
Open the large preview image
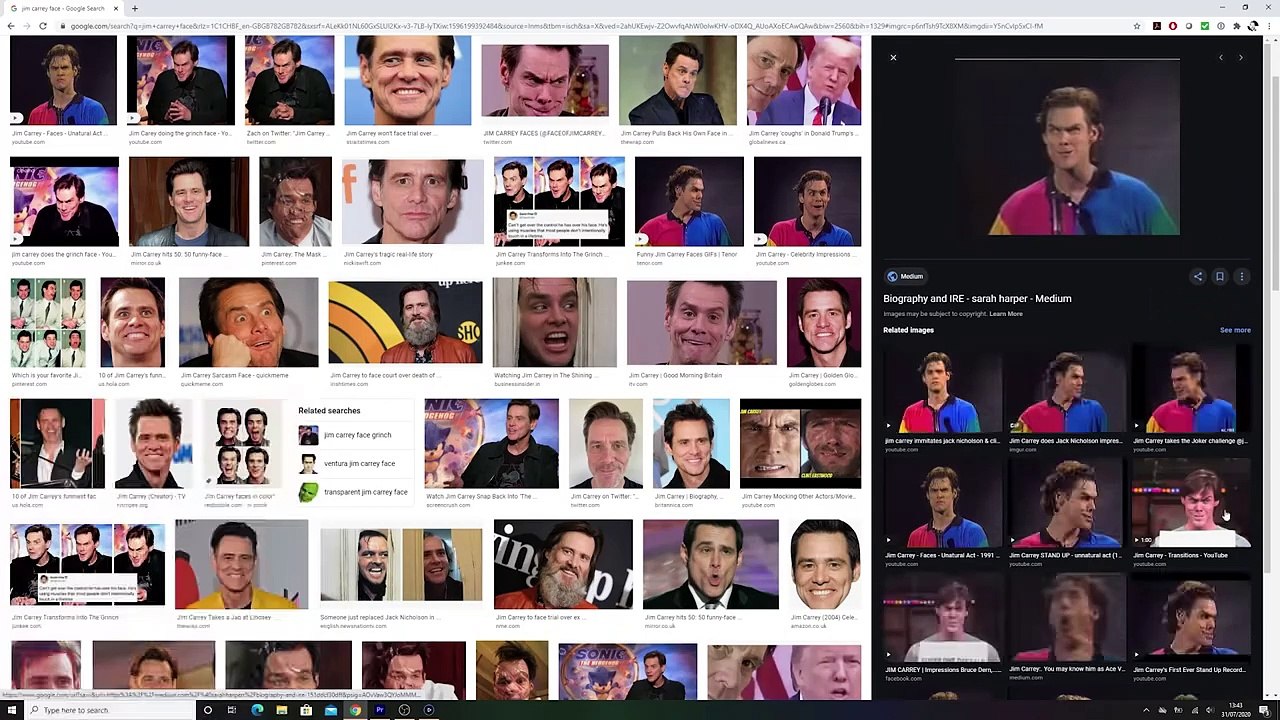click(1067, 148)
